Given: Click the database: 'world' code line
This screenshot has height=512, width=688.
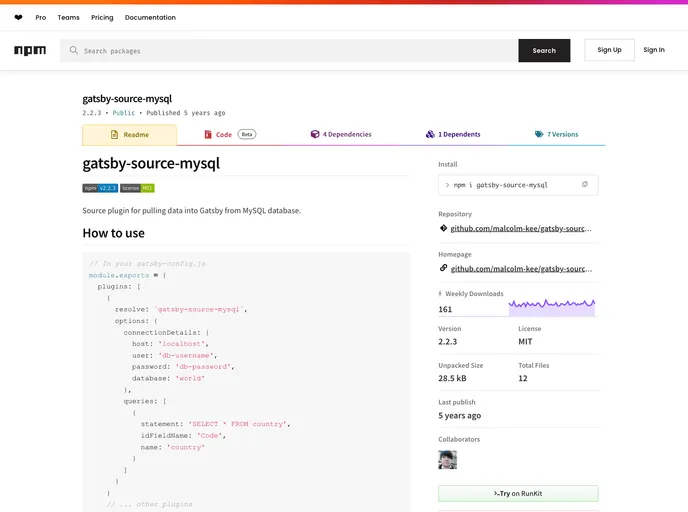Looking at the screenshot, I should pos(168,378).
